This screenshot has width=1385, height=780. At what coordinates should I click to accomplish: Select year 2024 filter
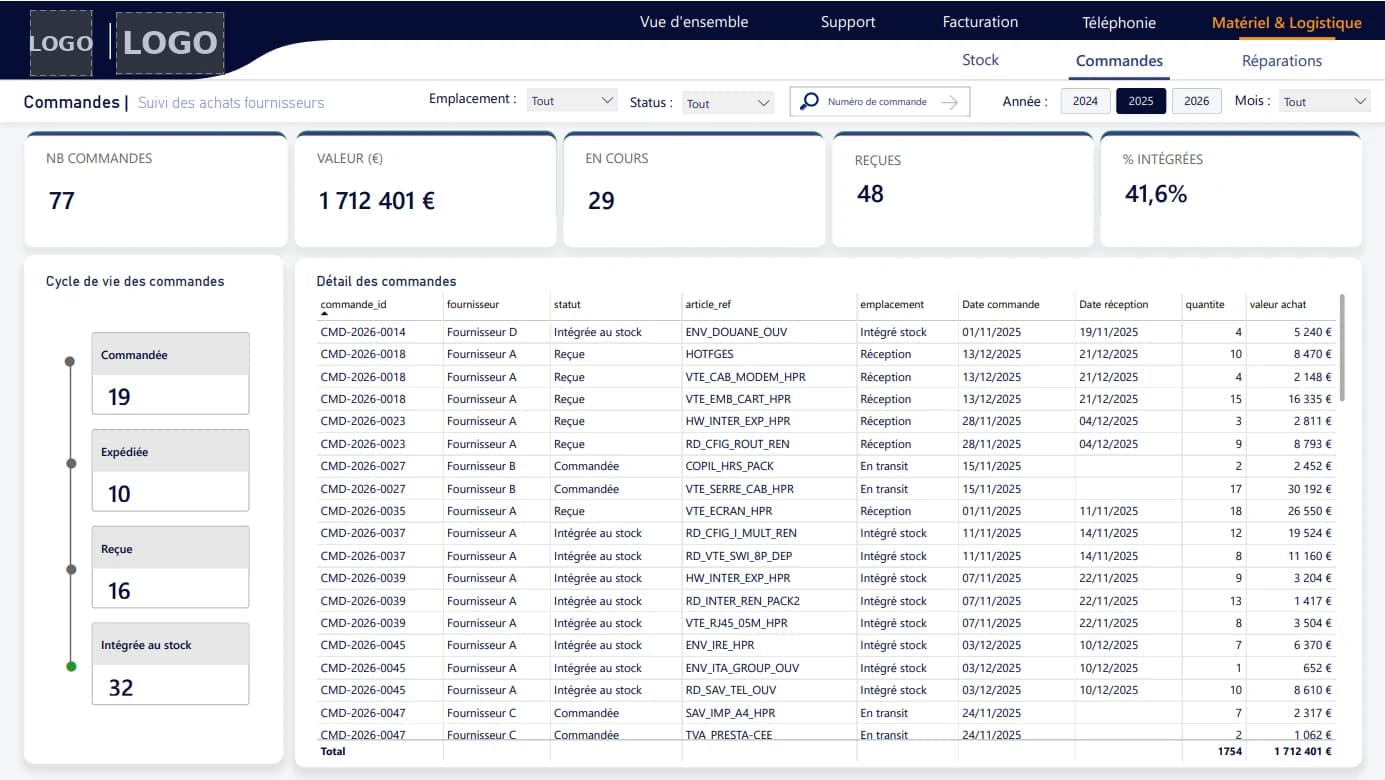1085,101
